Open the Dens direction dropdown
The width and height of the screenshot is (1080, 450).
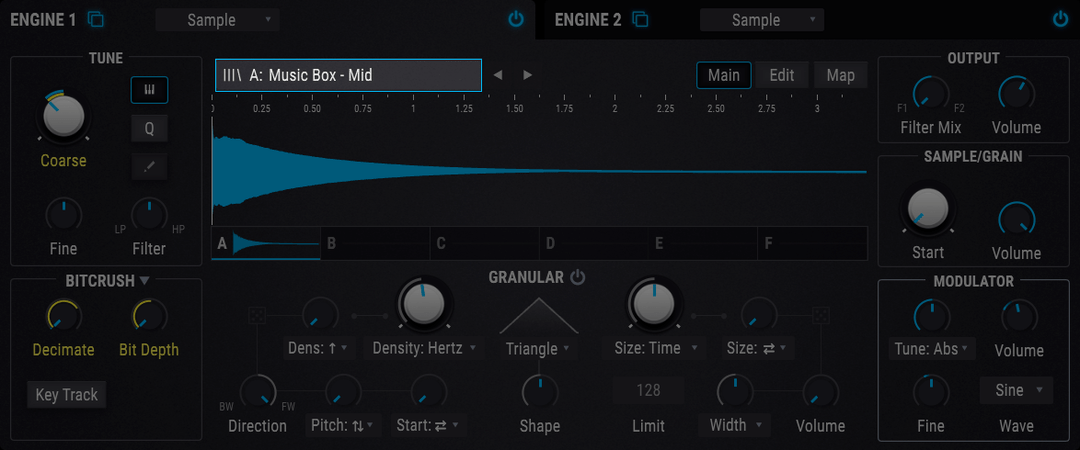(320, 348)
